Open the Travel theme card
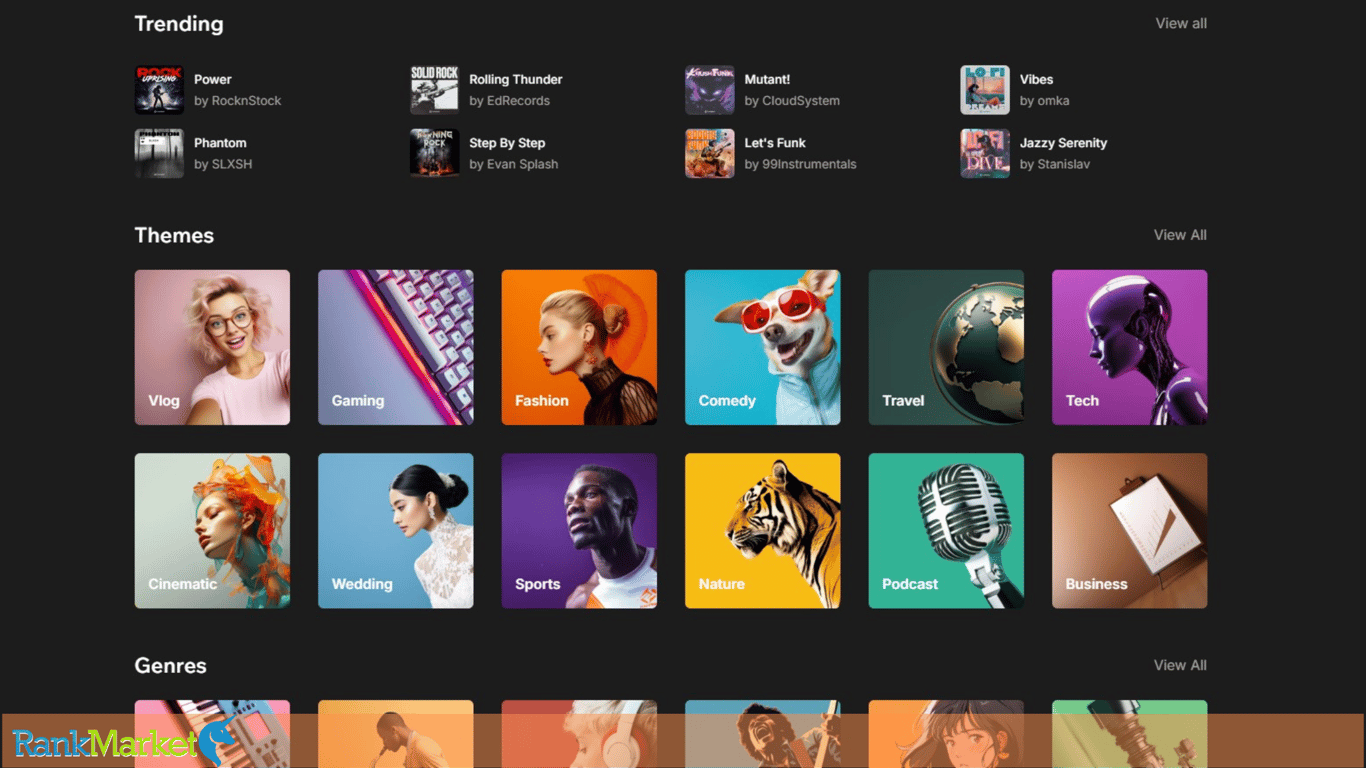This screenshot has height=768, width=1366. pyautogui.click(x=946, y=347)
